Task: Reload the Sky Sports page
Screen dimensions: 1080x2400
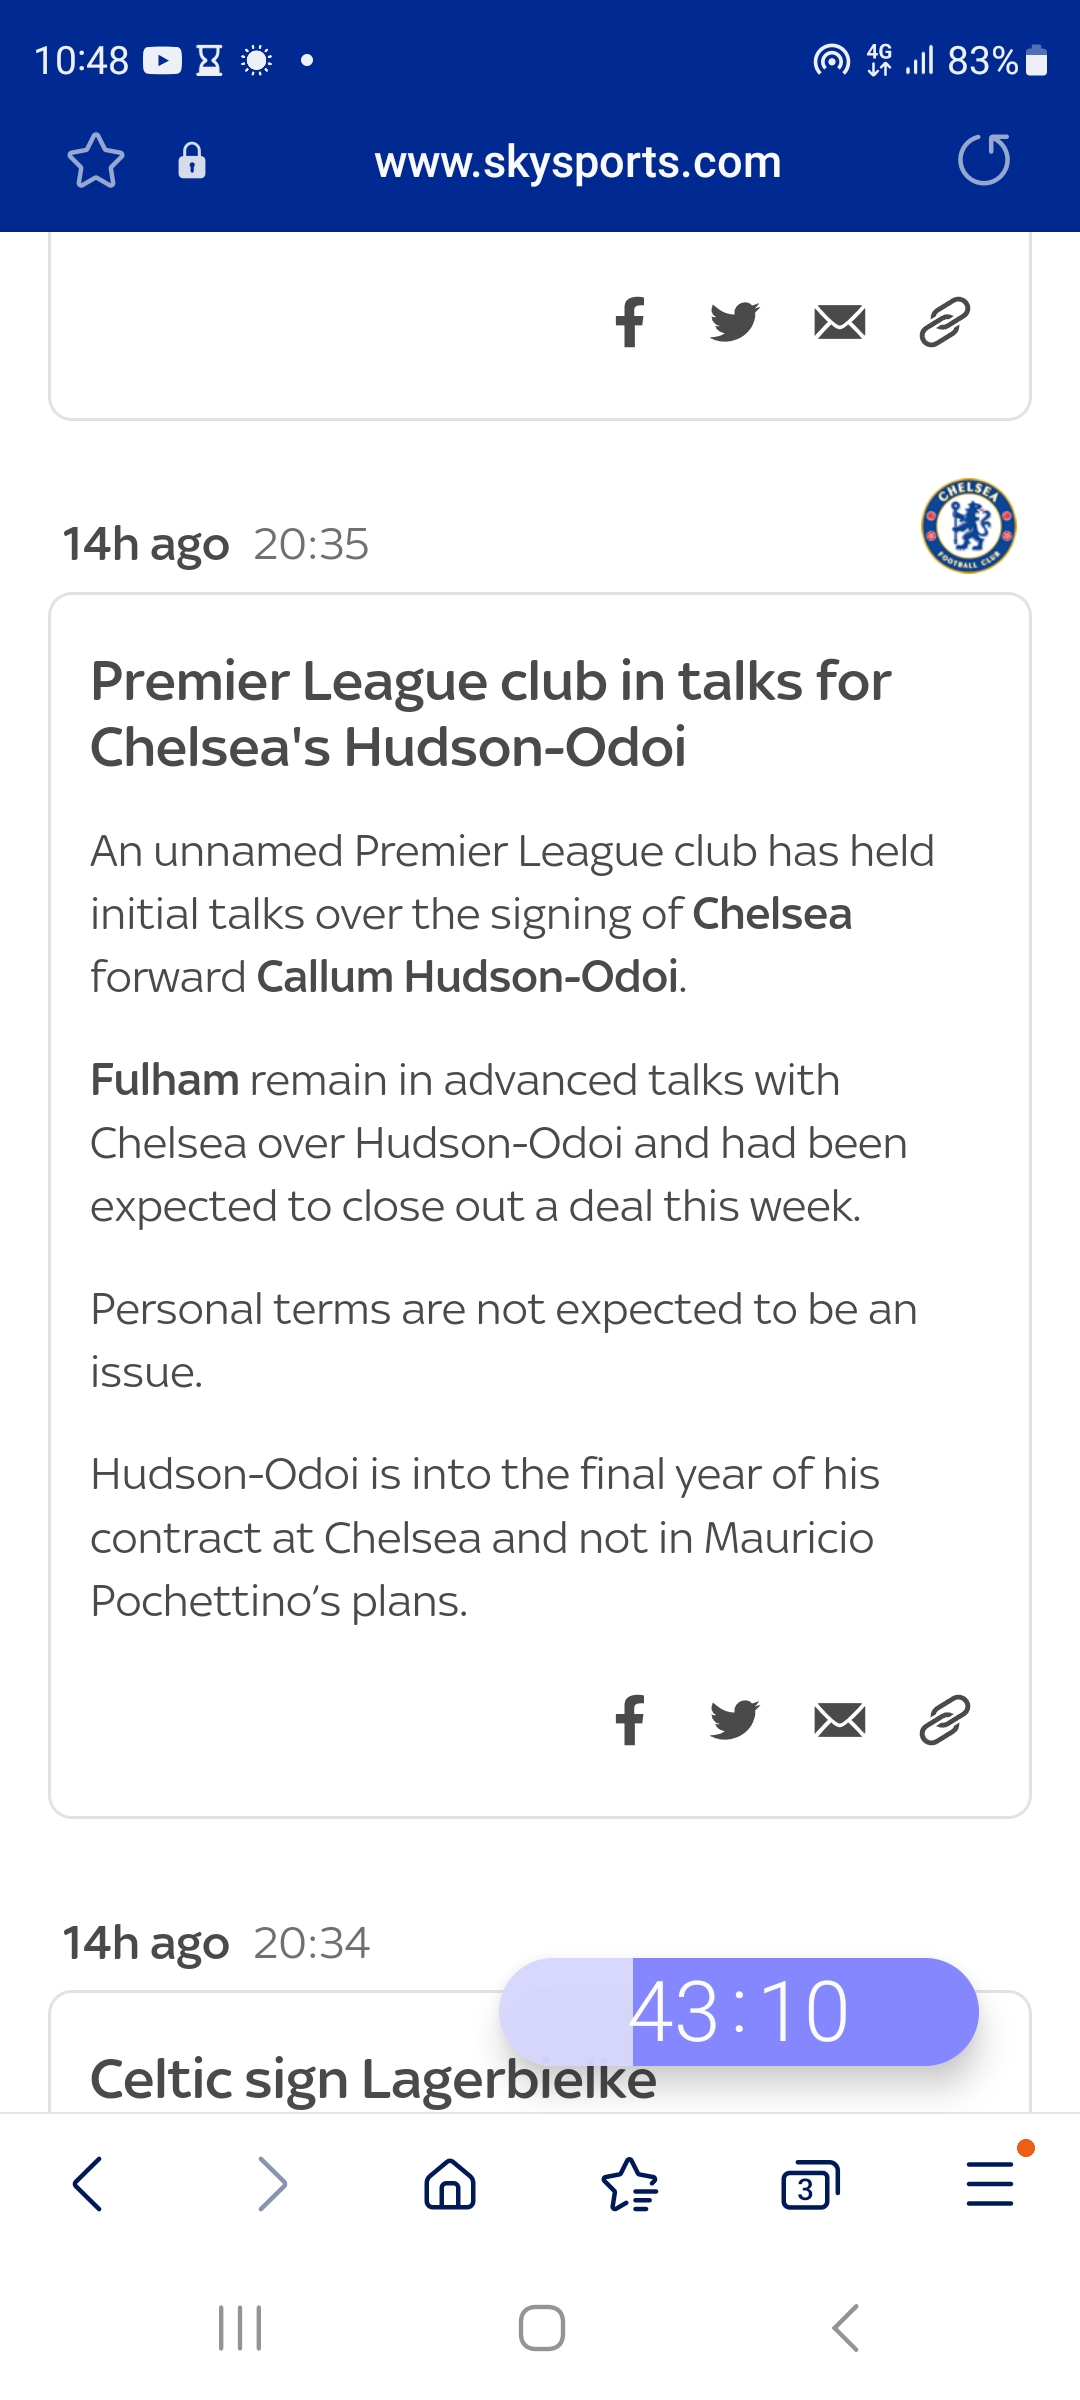Action: click(x=984, y=161)
